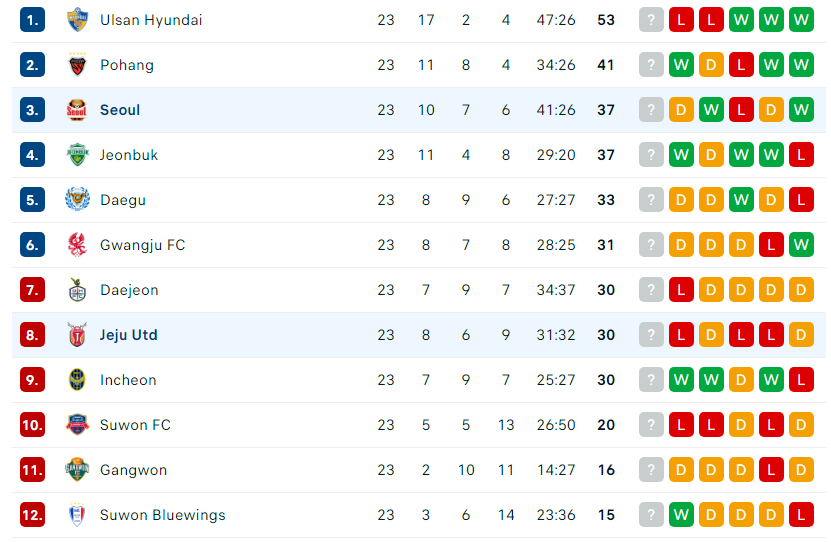The width and height of the screenshot is (831, 542).
Task: Click Suwon Bluewings' green W form badge
Action: (681, 515)
